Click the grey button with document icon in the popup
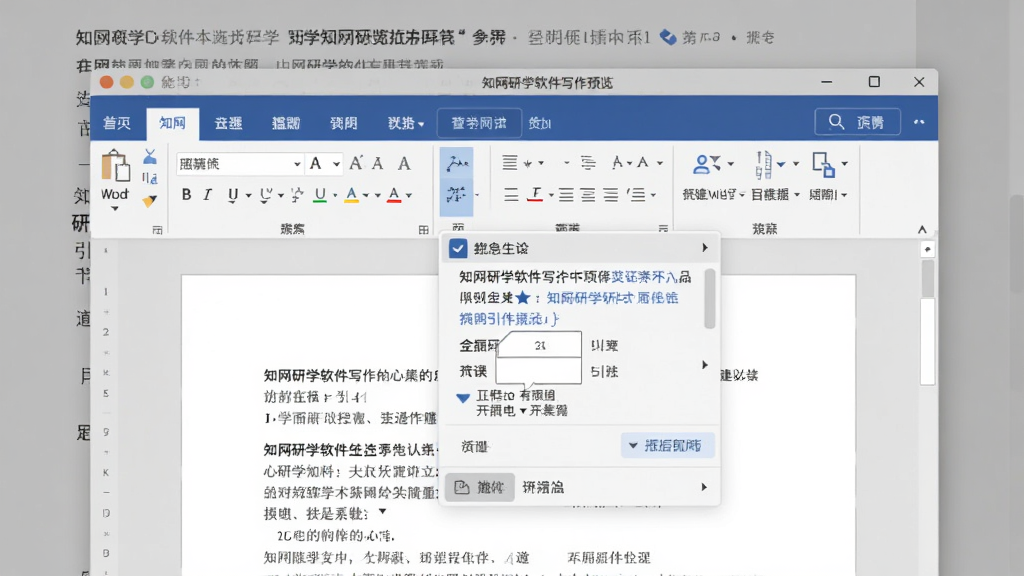Viewport: 1024px width, 576px height. click(479, 487)
